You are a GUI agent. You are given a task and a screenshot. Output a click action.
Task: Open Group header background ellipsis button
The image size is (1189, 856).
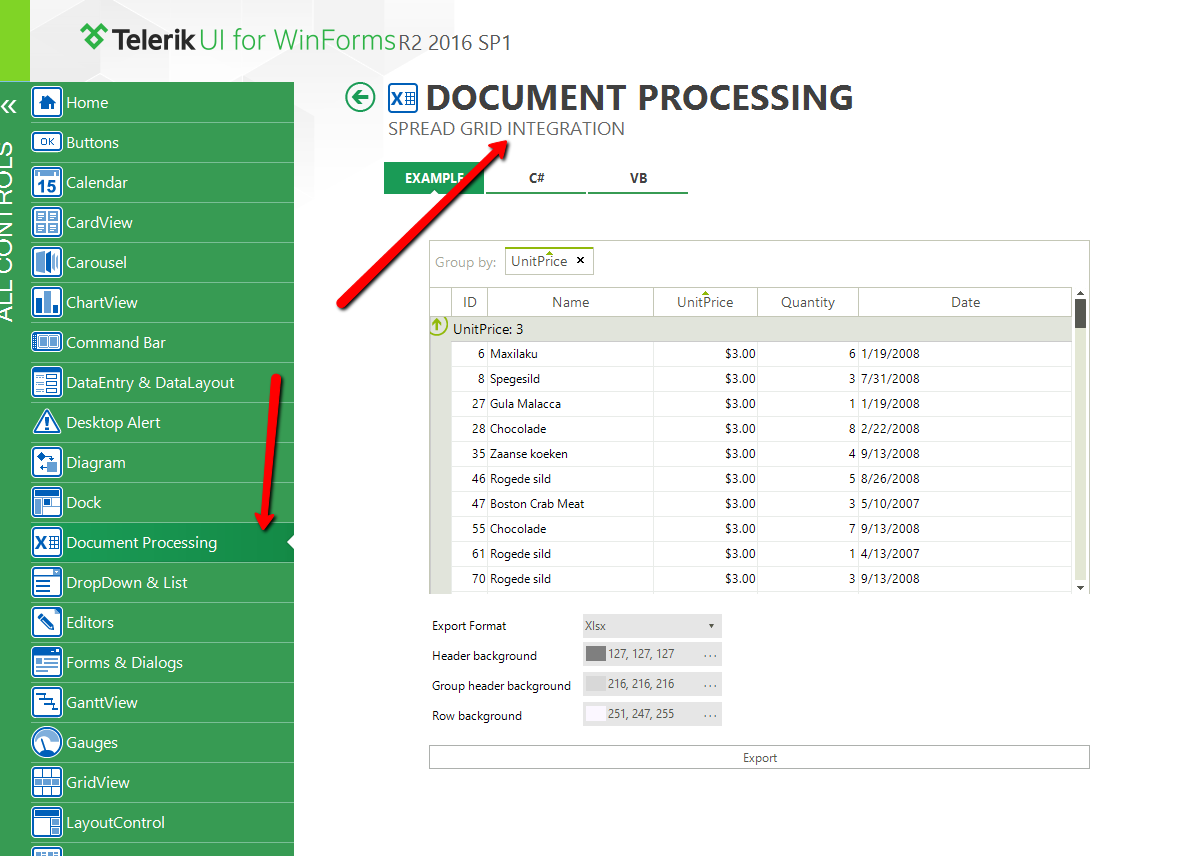click(x=710, y=685)
